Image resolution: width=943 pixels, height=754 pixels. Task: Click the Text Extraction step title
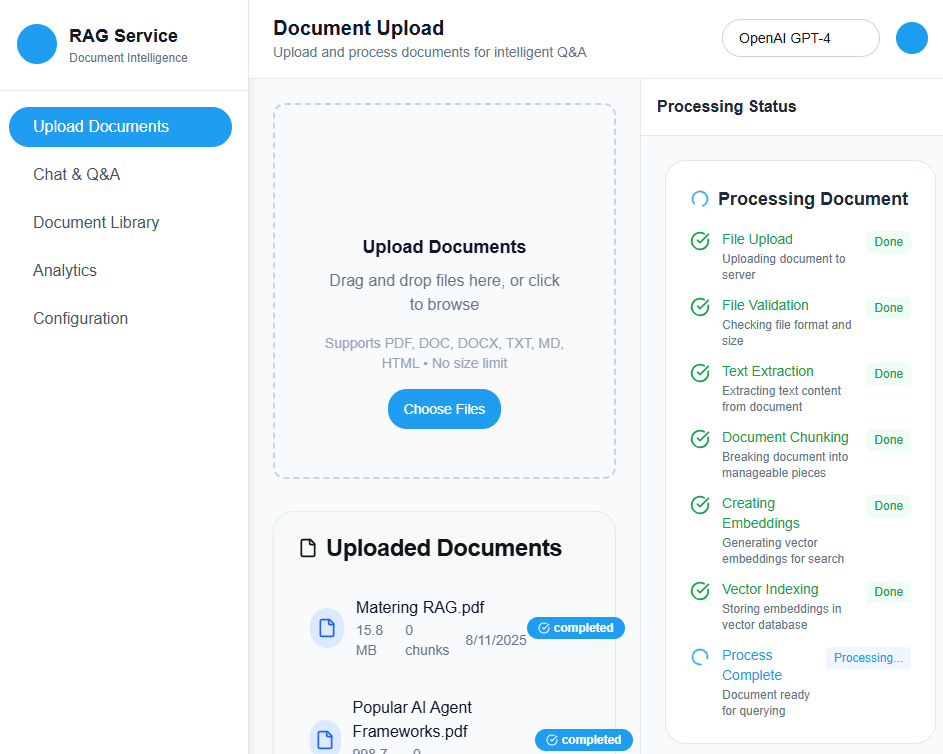(x=767, y=372)
